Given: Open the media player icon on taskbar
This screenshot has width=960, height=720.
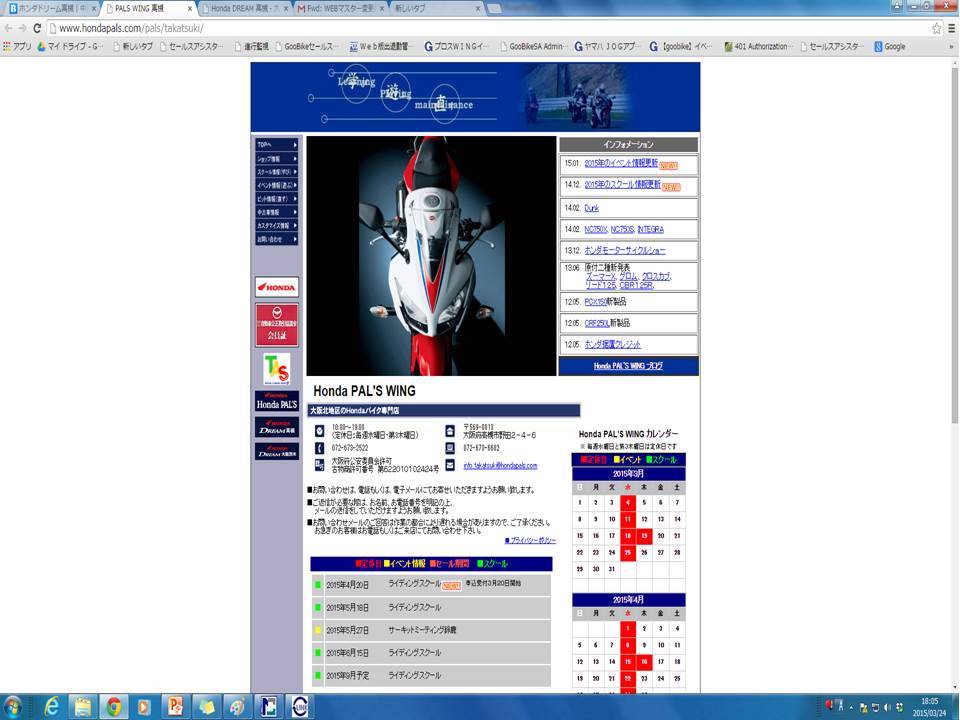Looking at the screenshot, I should click(x=144, y=708).
